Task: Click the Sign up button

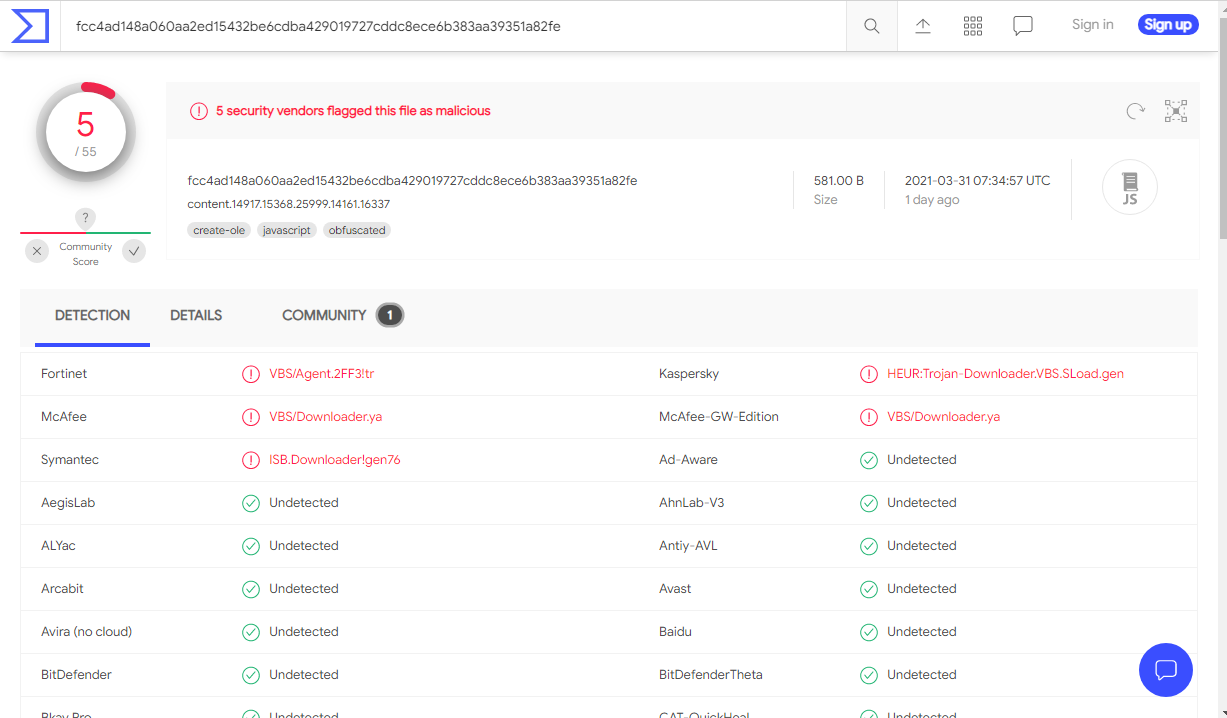Action: 1168,25
